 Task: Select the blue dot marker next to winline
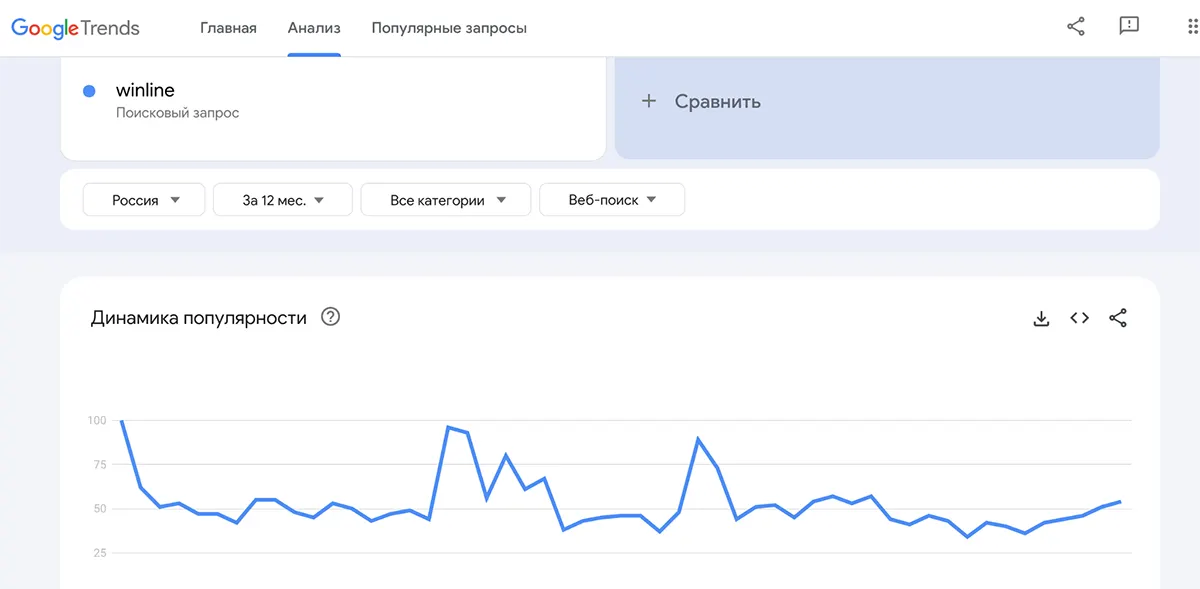pyautogui.click(x=89, y=90)
